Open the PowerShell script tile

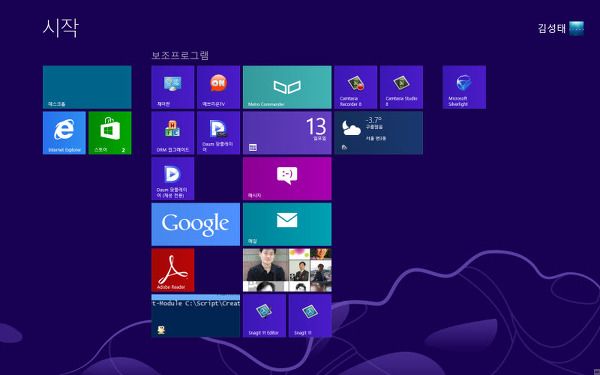(196, 316)
